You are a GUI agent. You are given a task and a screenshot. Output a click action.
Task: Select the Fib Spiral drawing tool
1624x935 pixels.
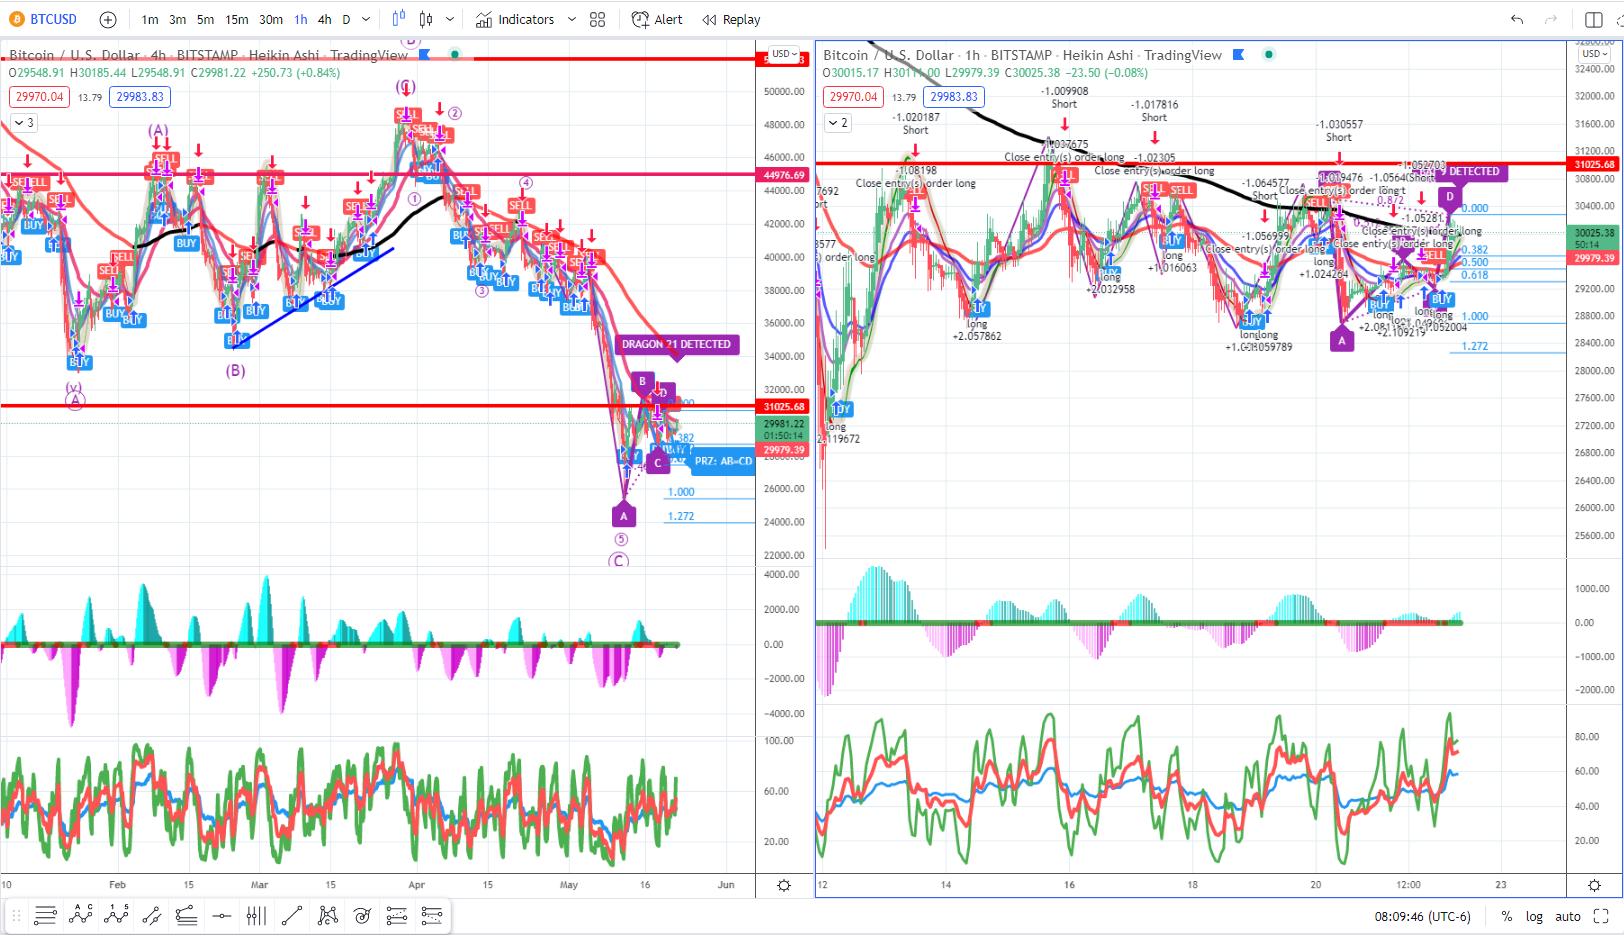click(x=362, y=915)
